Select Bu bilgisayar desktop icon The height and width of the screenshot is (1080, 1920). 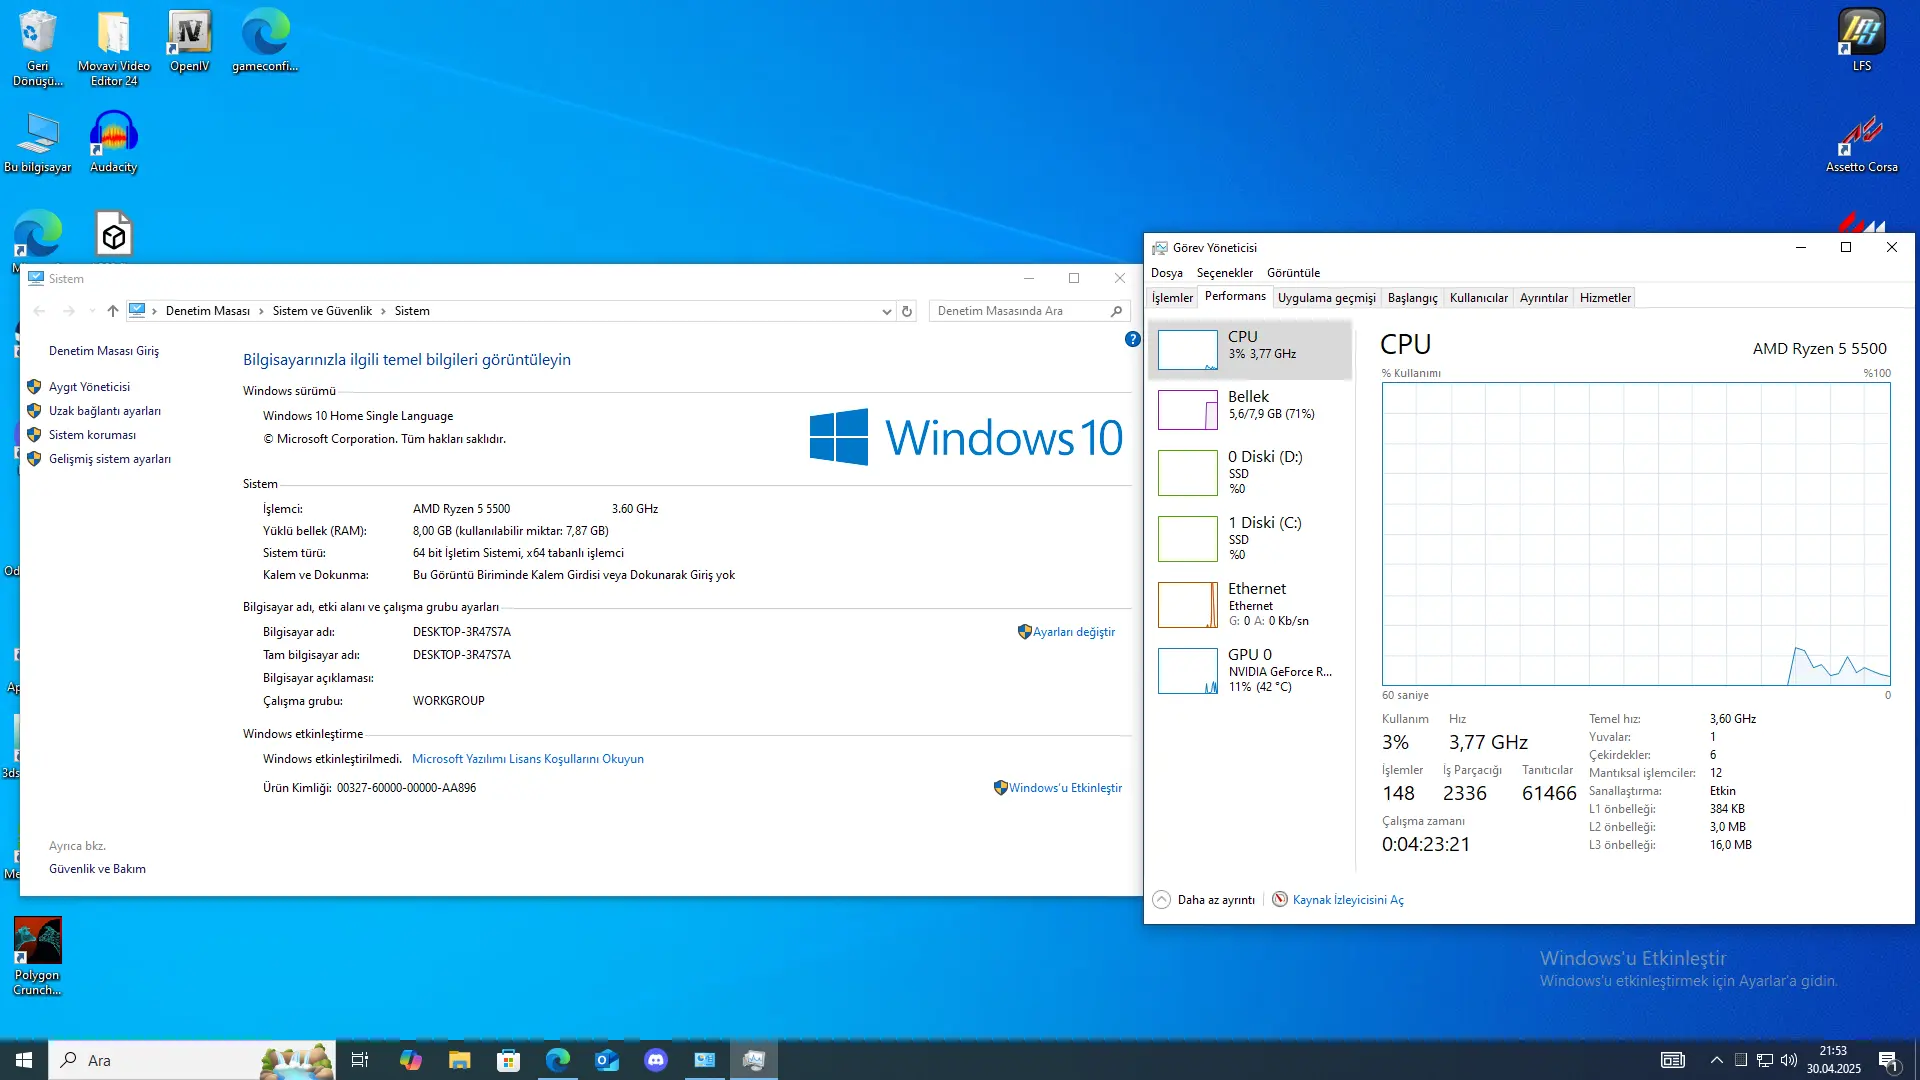[38, 142]
